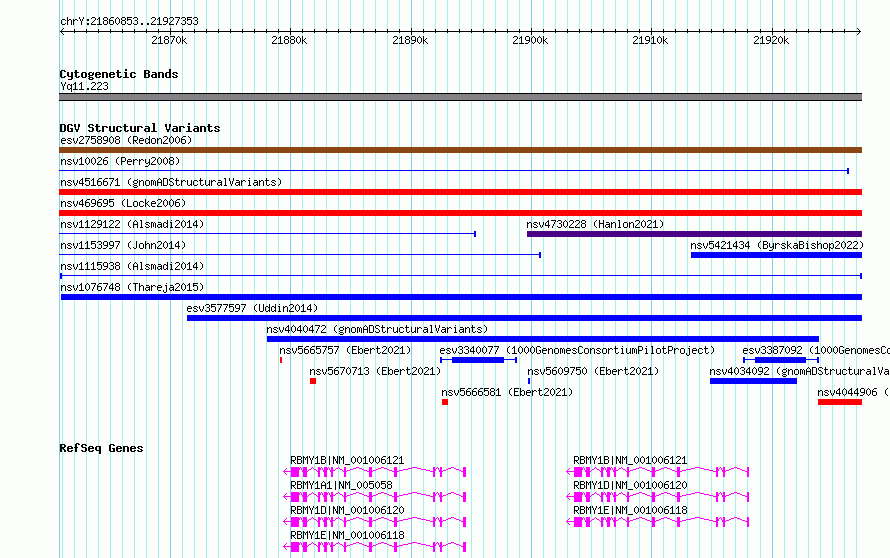The image size is (890, 558).
Task: Click left RBMY1B NM_001006121 gene glyph
Action: point(375,472)
